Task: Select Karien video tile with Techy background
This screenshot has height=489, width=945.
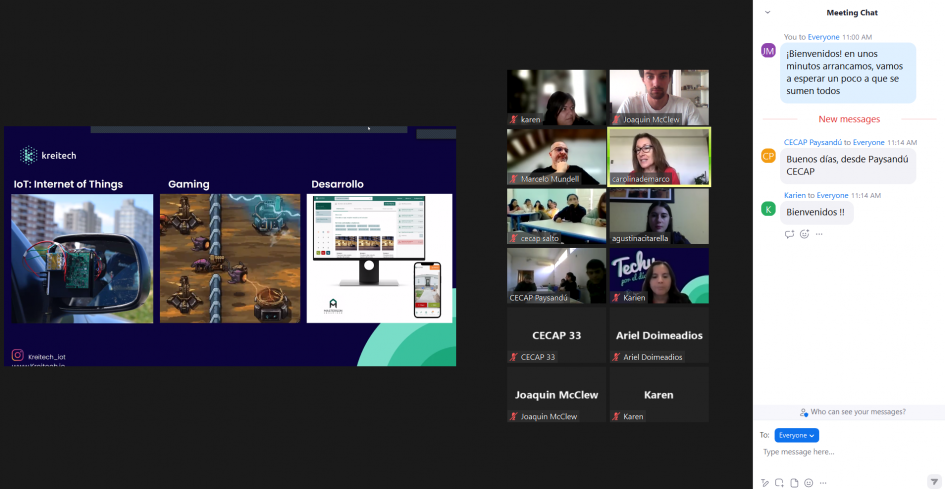Action: (x=659, y=276)
